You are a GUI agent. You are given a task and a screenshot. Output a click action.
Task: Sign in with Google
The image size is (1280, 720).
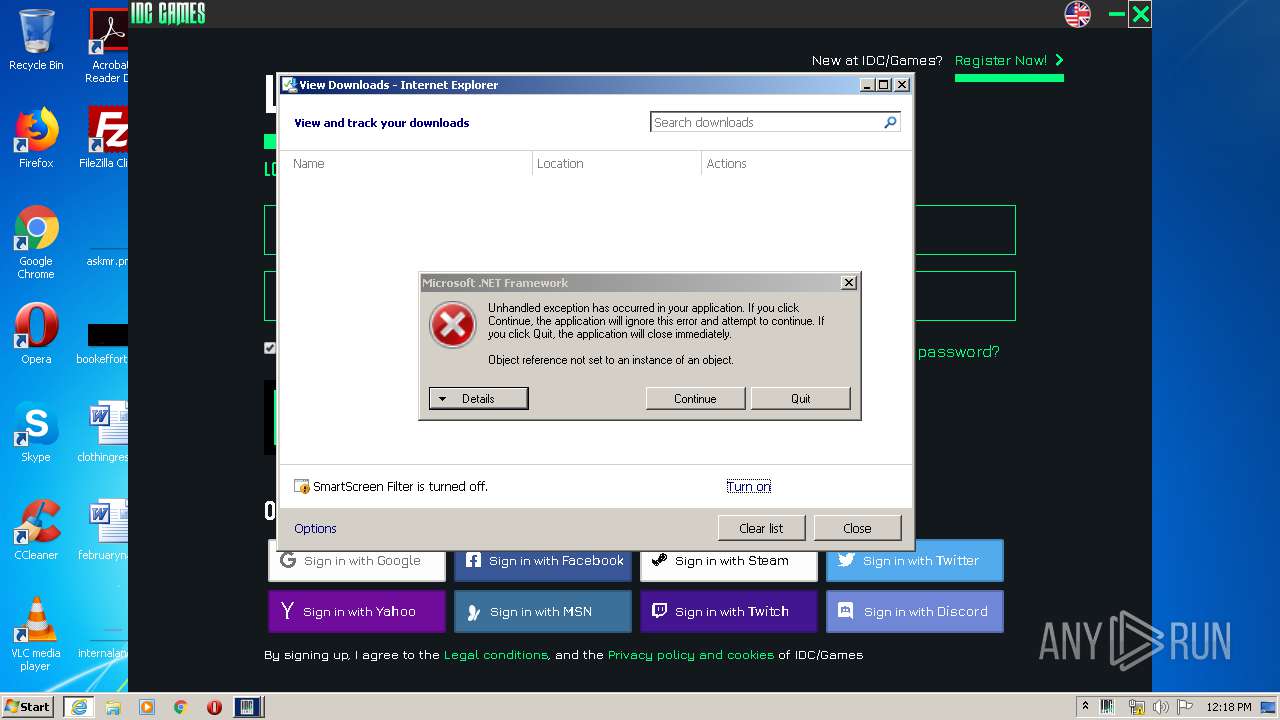click(357, 561)
